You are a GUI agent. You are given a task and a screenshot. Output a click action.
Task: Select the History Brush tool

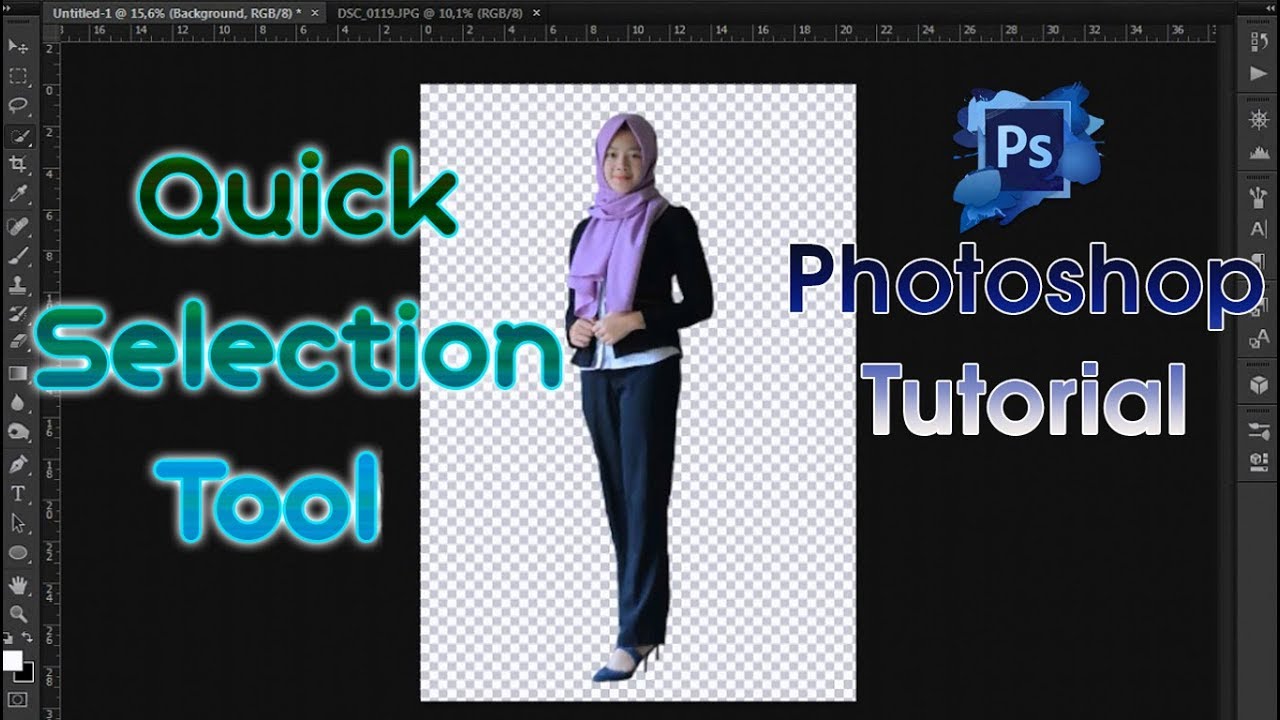[18, 315]
